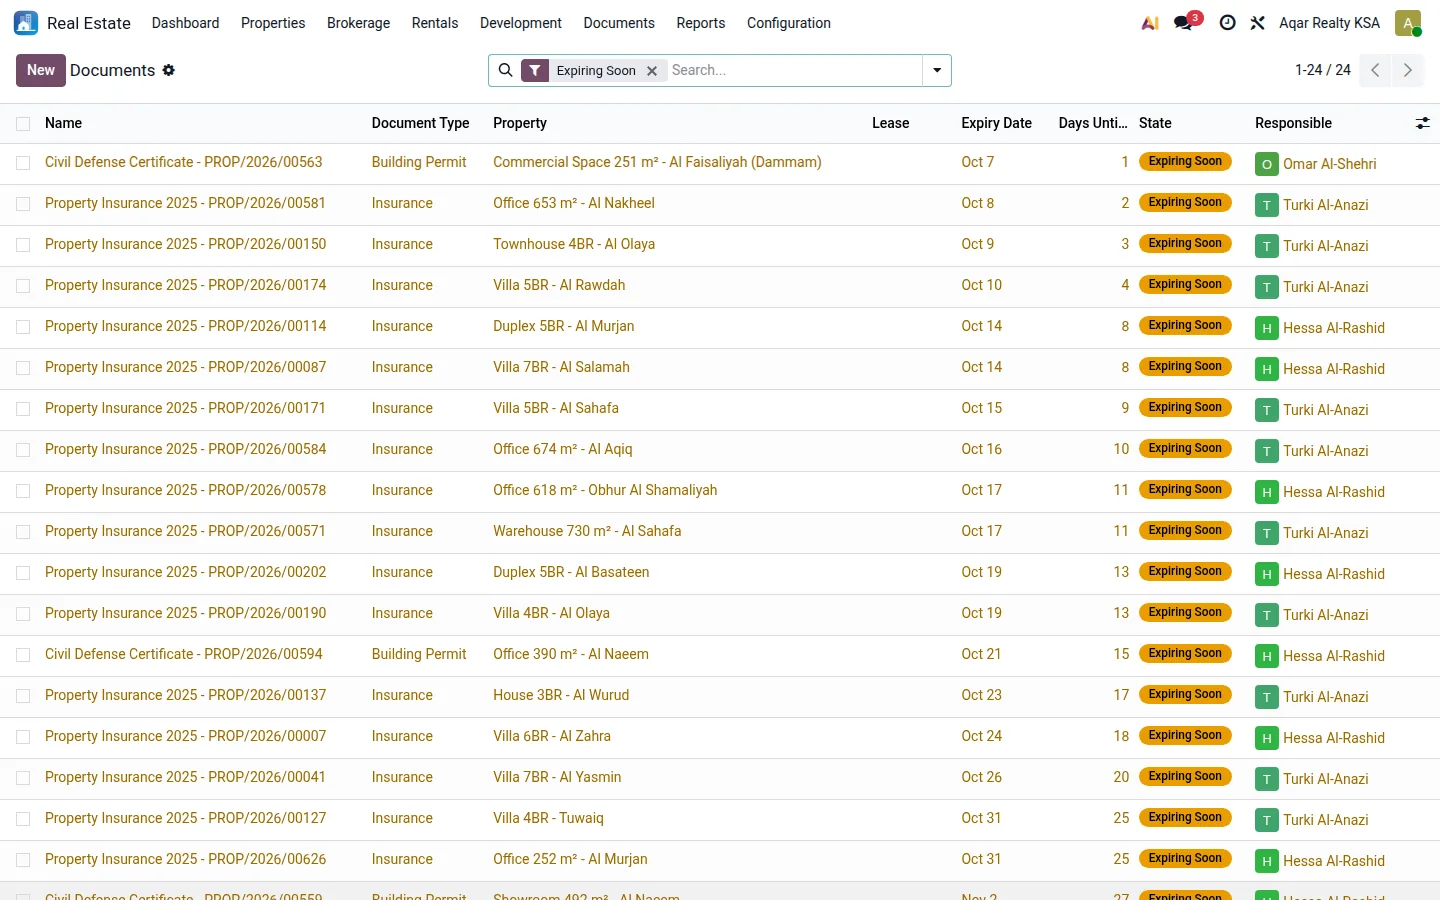
Task: Click the 1-24 / 24 pager counter
Action: [1322, 70]
